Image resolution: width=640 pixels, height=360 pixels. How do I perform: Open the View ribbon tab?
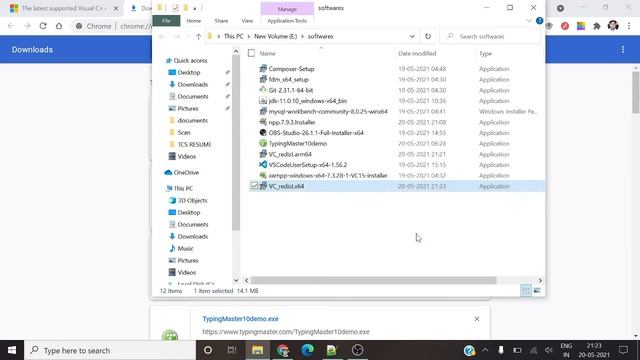[247, 20]
